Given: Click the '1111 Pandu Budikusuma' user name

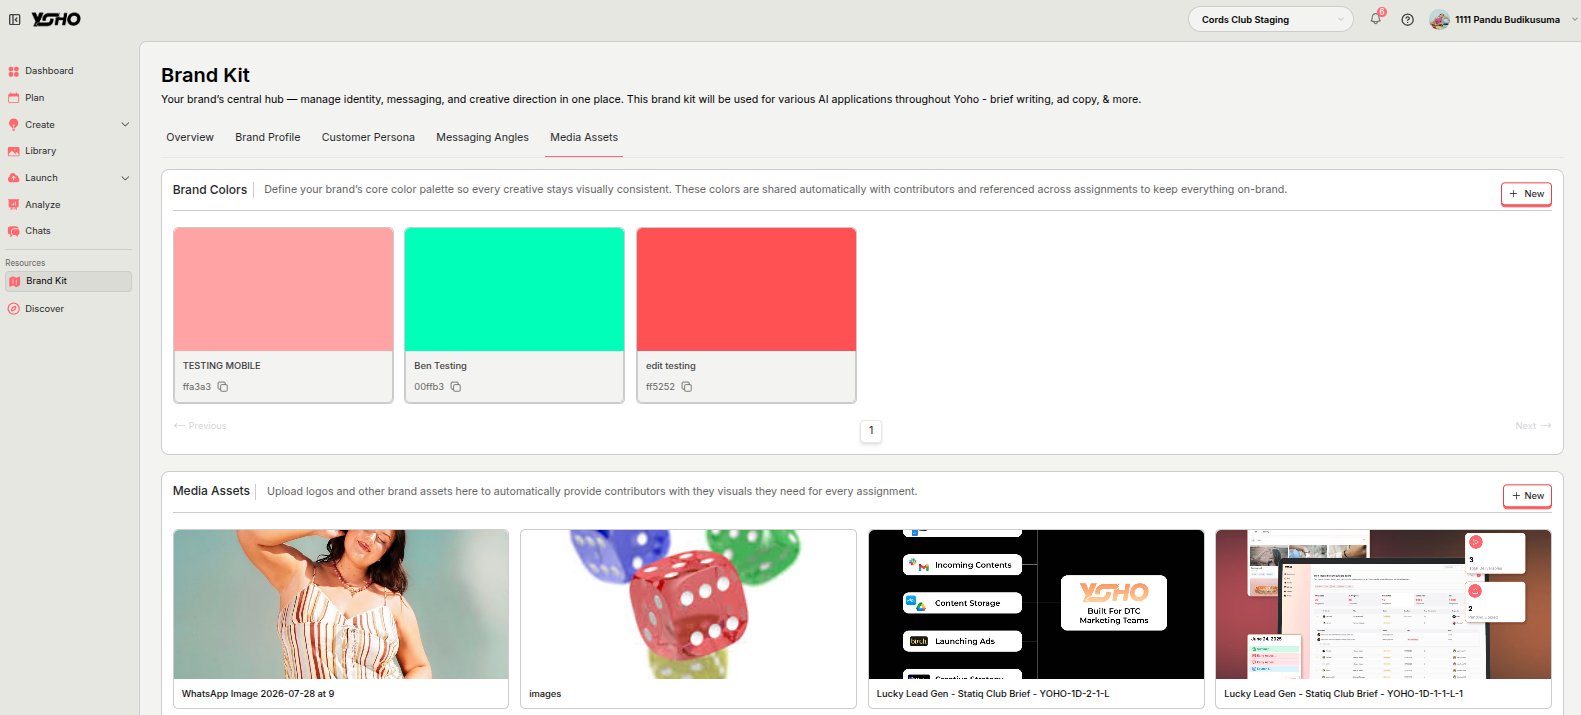Looking at the screenshot, I should 1507,20.
